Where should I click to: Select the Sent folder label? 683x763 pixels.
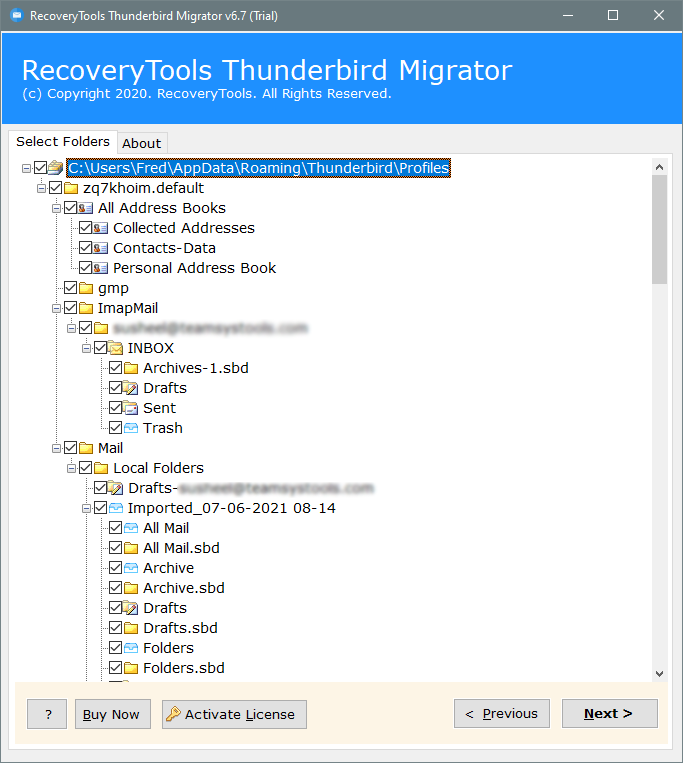click(160, 408)
